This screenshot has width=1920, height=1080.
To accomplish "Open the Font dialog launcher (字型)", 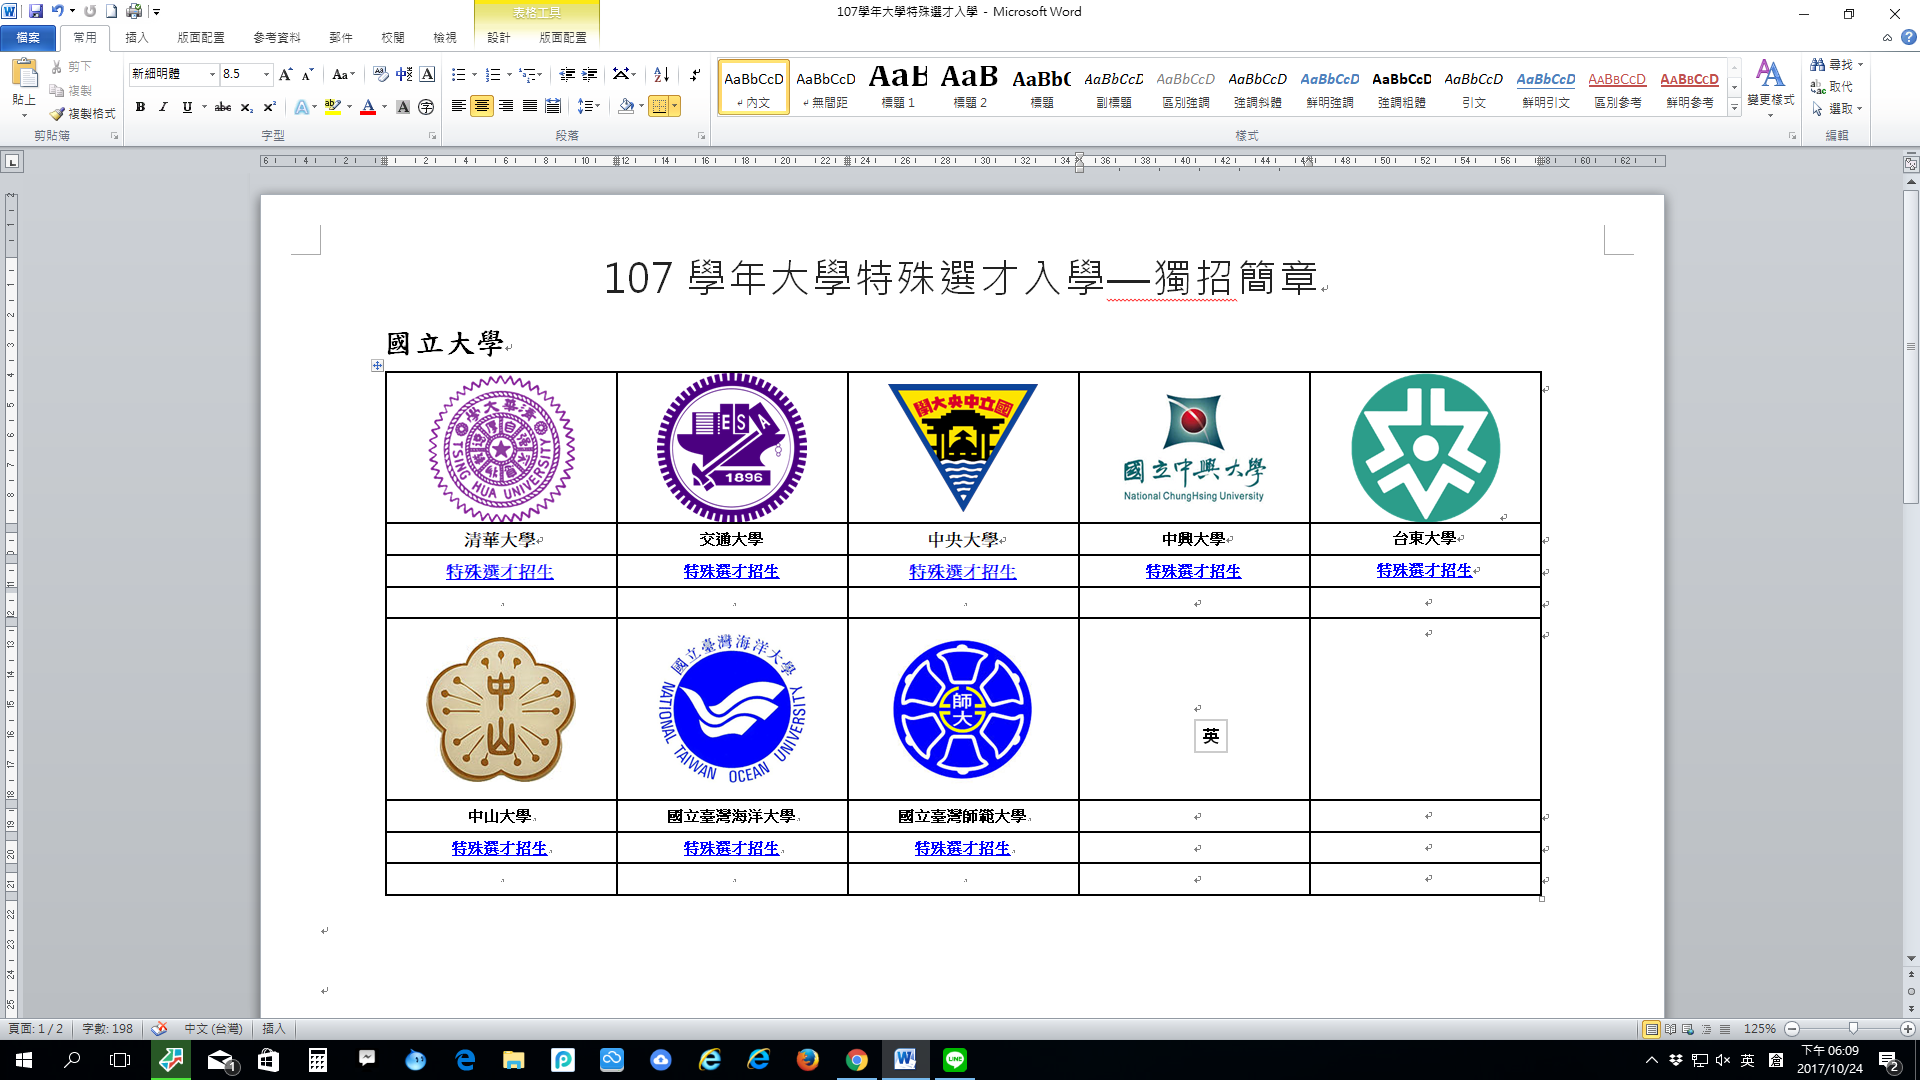I will pos(432,136).
